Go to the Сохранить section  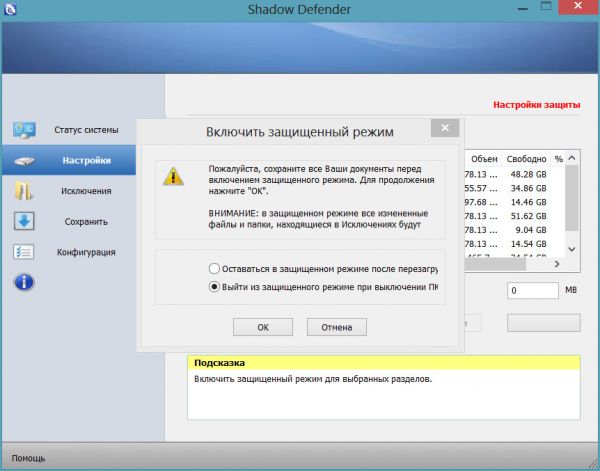(x=86, y=222)
